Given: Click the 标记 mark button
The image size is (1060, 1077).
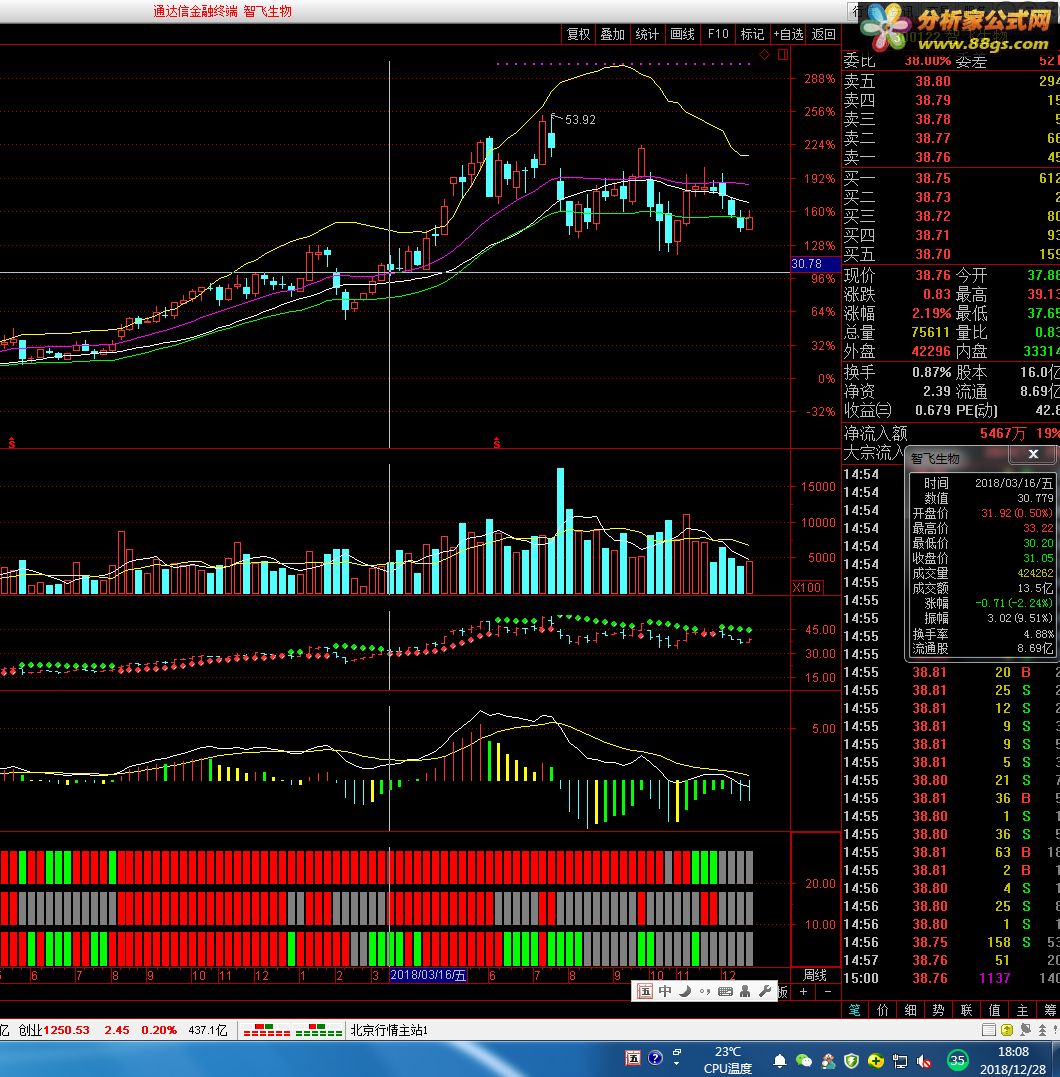Looking at the screenshot, I should (752, 34).
